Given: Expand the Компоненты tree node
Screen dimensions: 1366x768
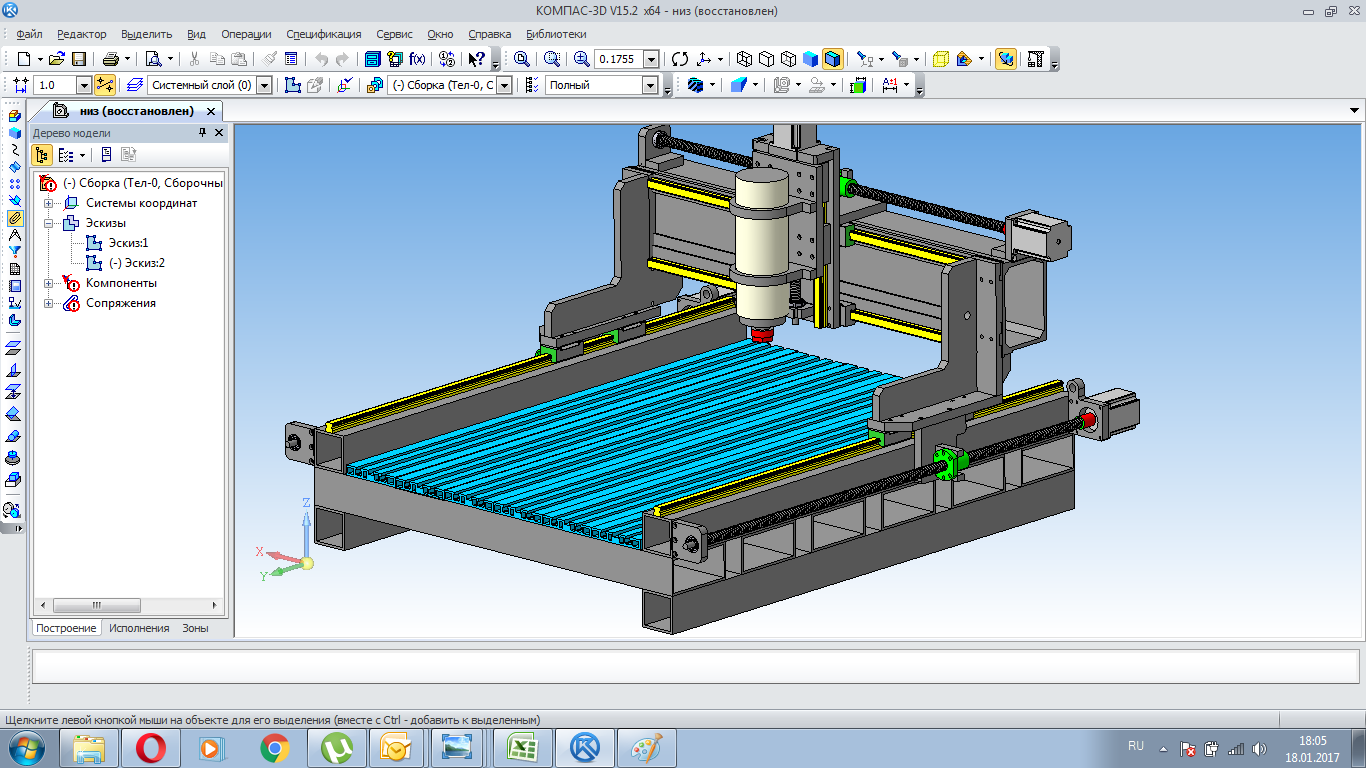Looking at the screenshot, I should pyautogui.click(x=48, y=284).
